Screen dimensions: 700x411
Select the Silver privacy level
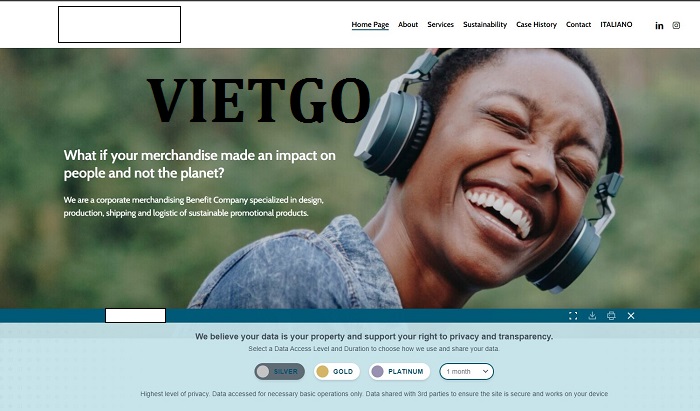pos(279,371)
